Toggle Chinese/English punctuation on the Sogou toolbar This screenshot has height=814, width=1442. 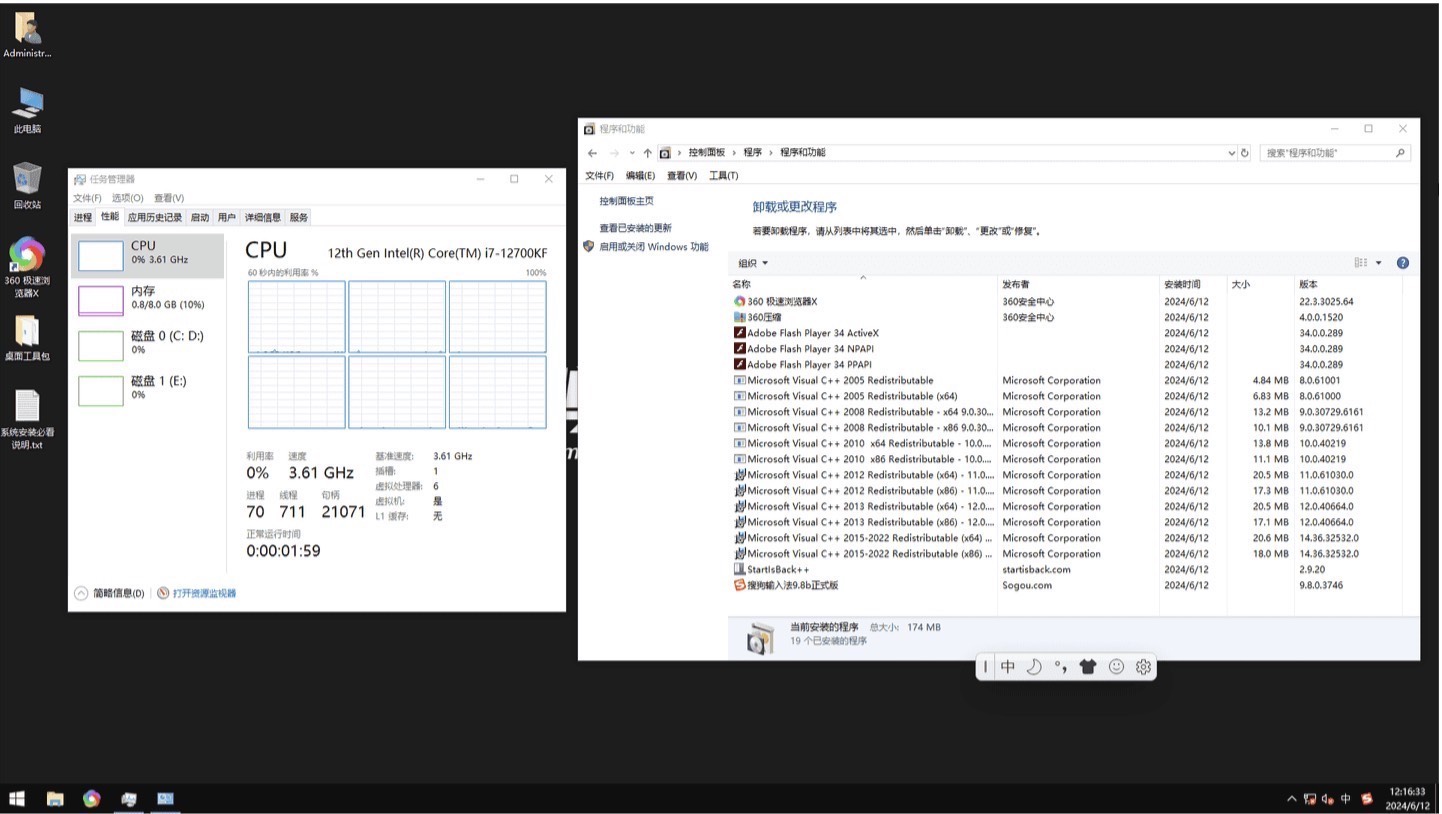click(x=1061, y=667)
